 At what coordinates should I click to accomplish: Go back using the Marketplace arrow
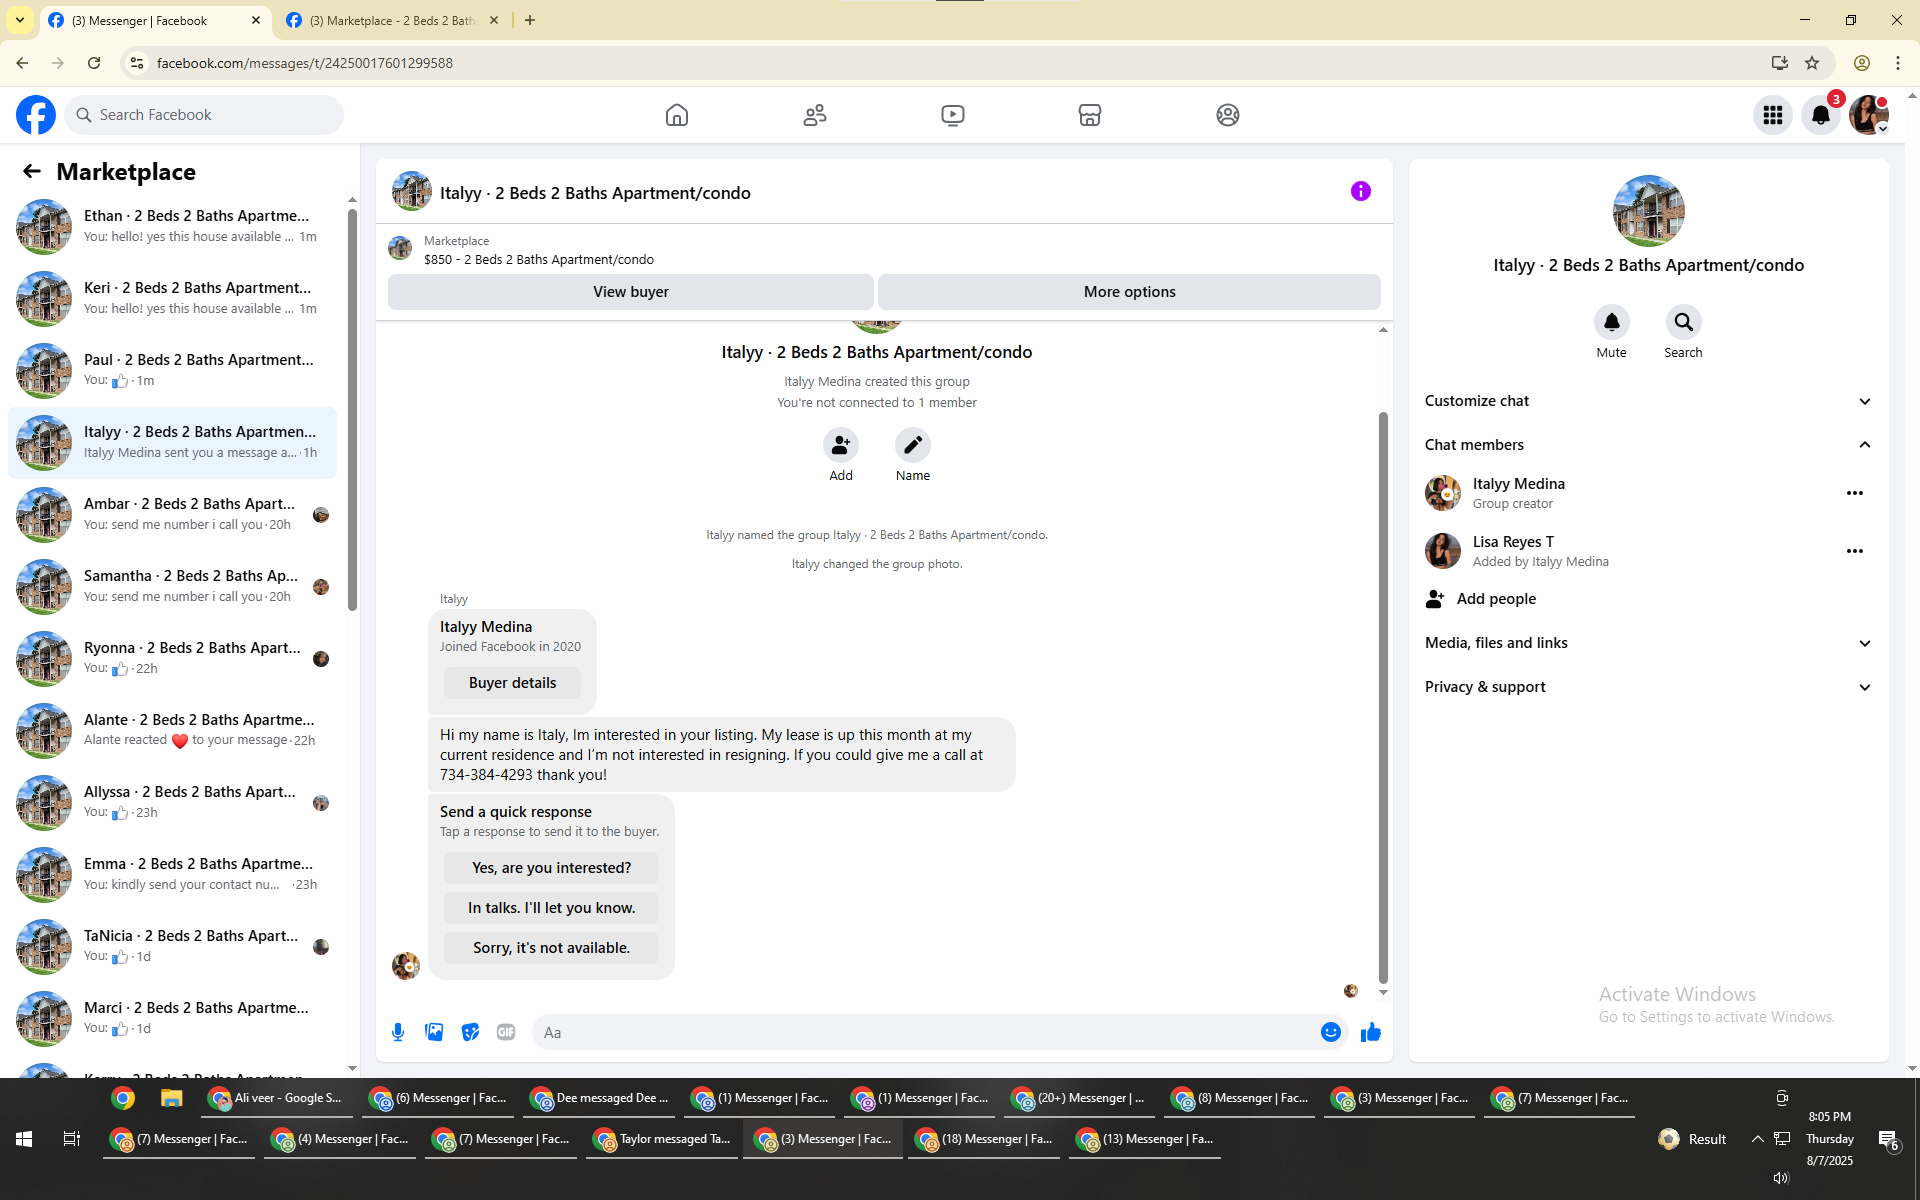click(x=32, y=172)
